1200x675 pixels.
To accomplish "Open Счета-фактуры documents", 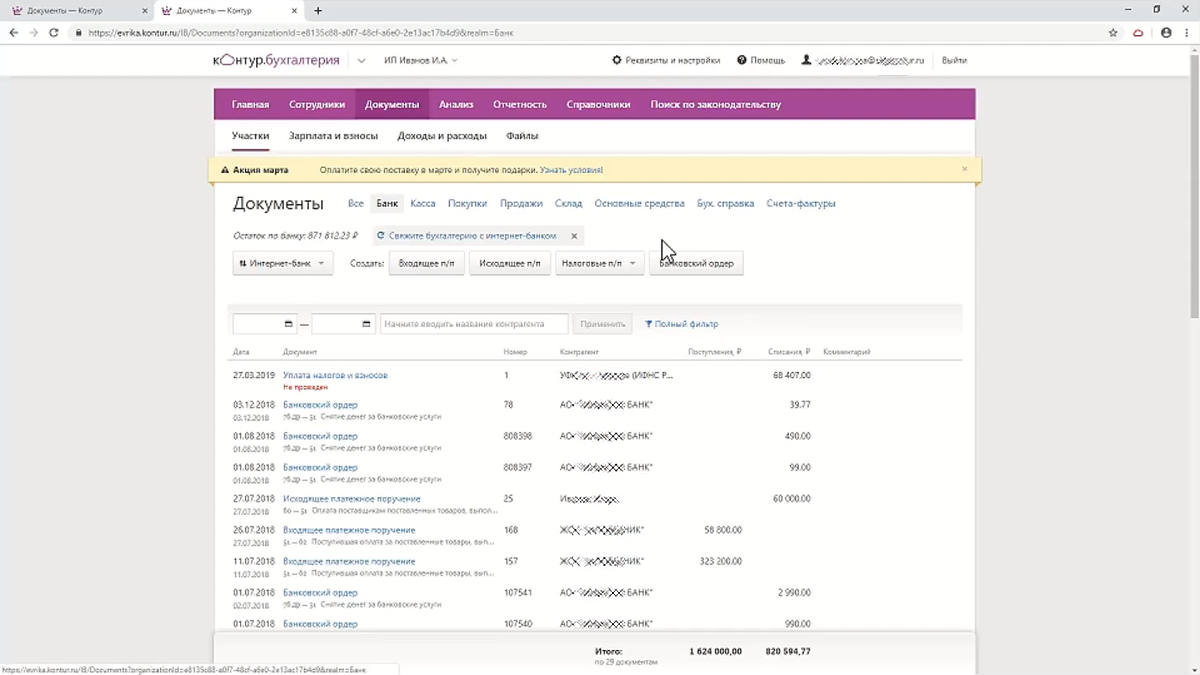I will 801,204.
